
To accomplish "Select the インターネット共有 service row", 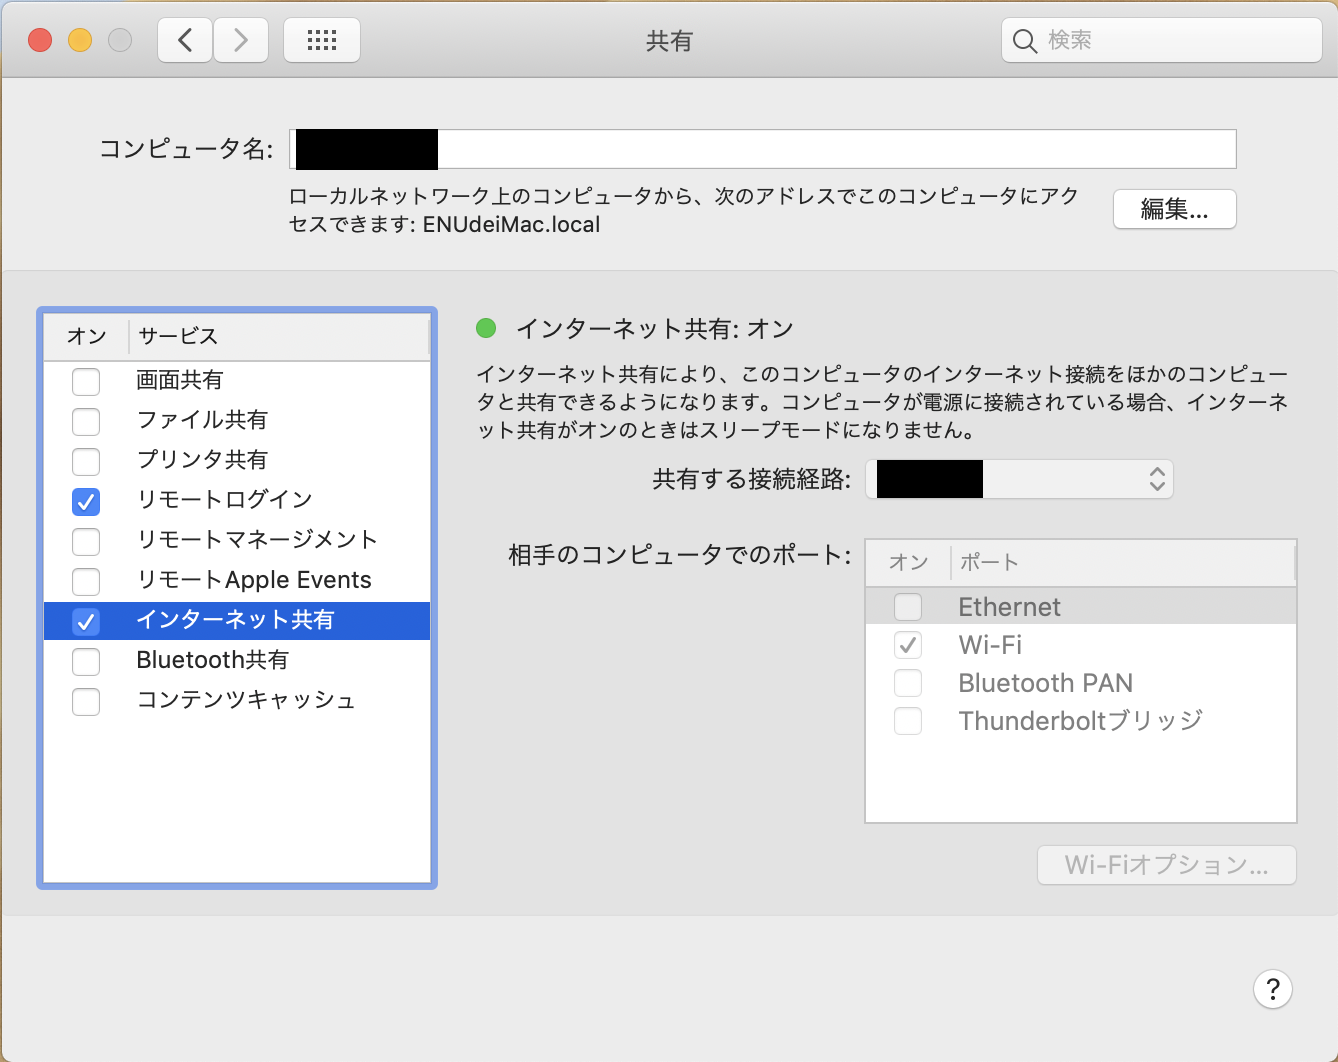I will pyautogui.click(x=237, y=620).
